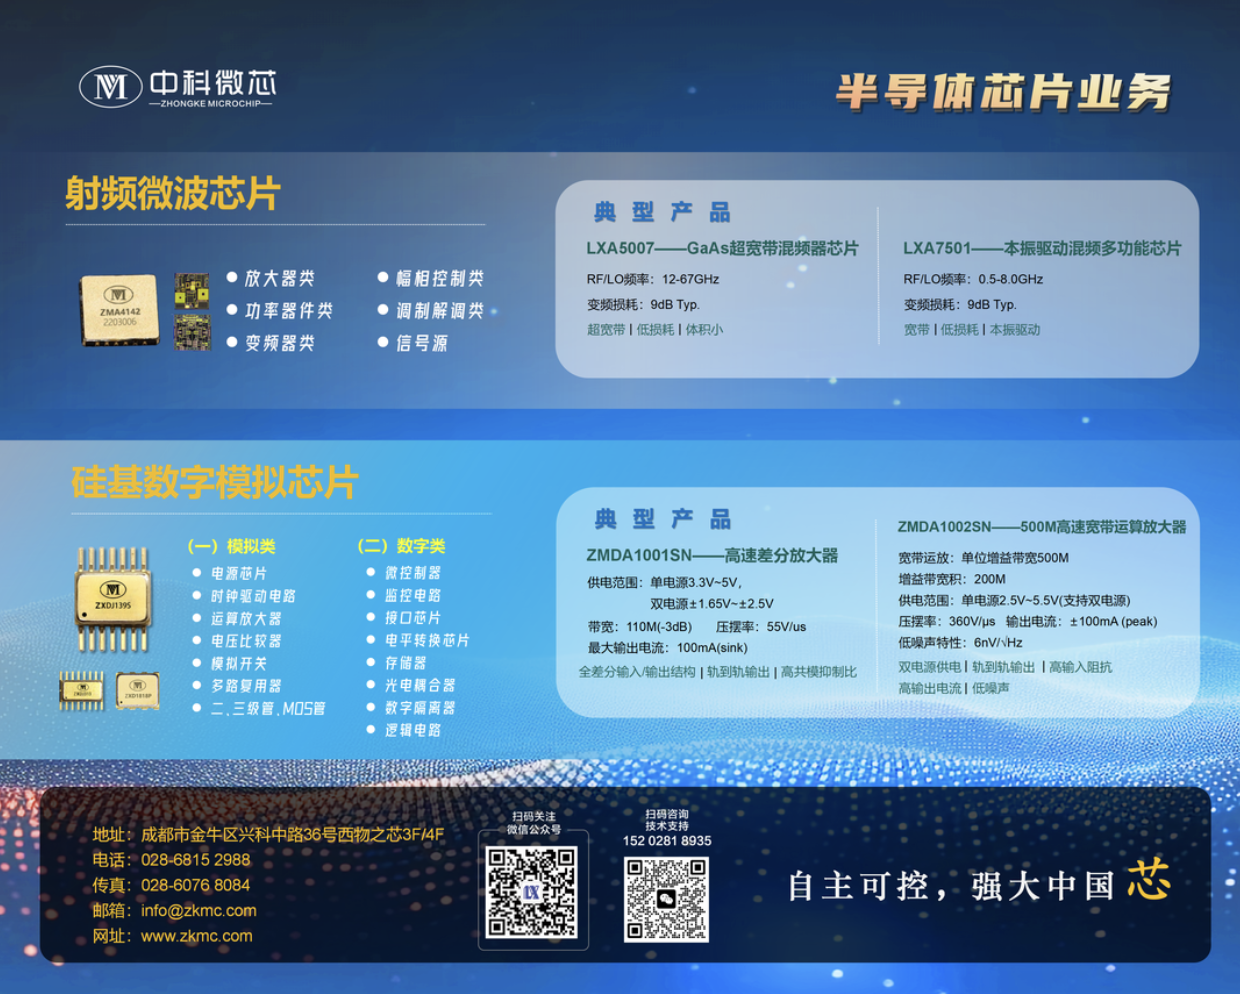Click the RF/LO频率 12-67GHz spec
This screenshot has height=994, width=1240.
(653, 279)
